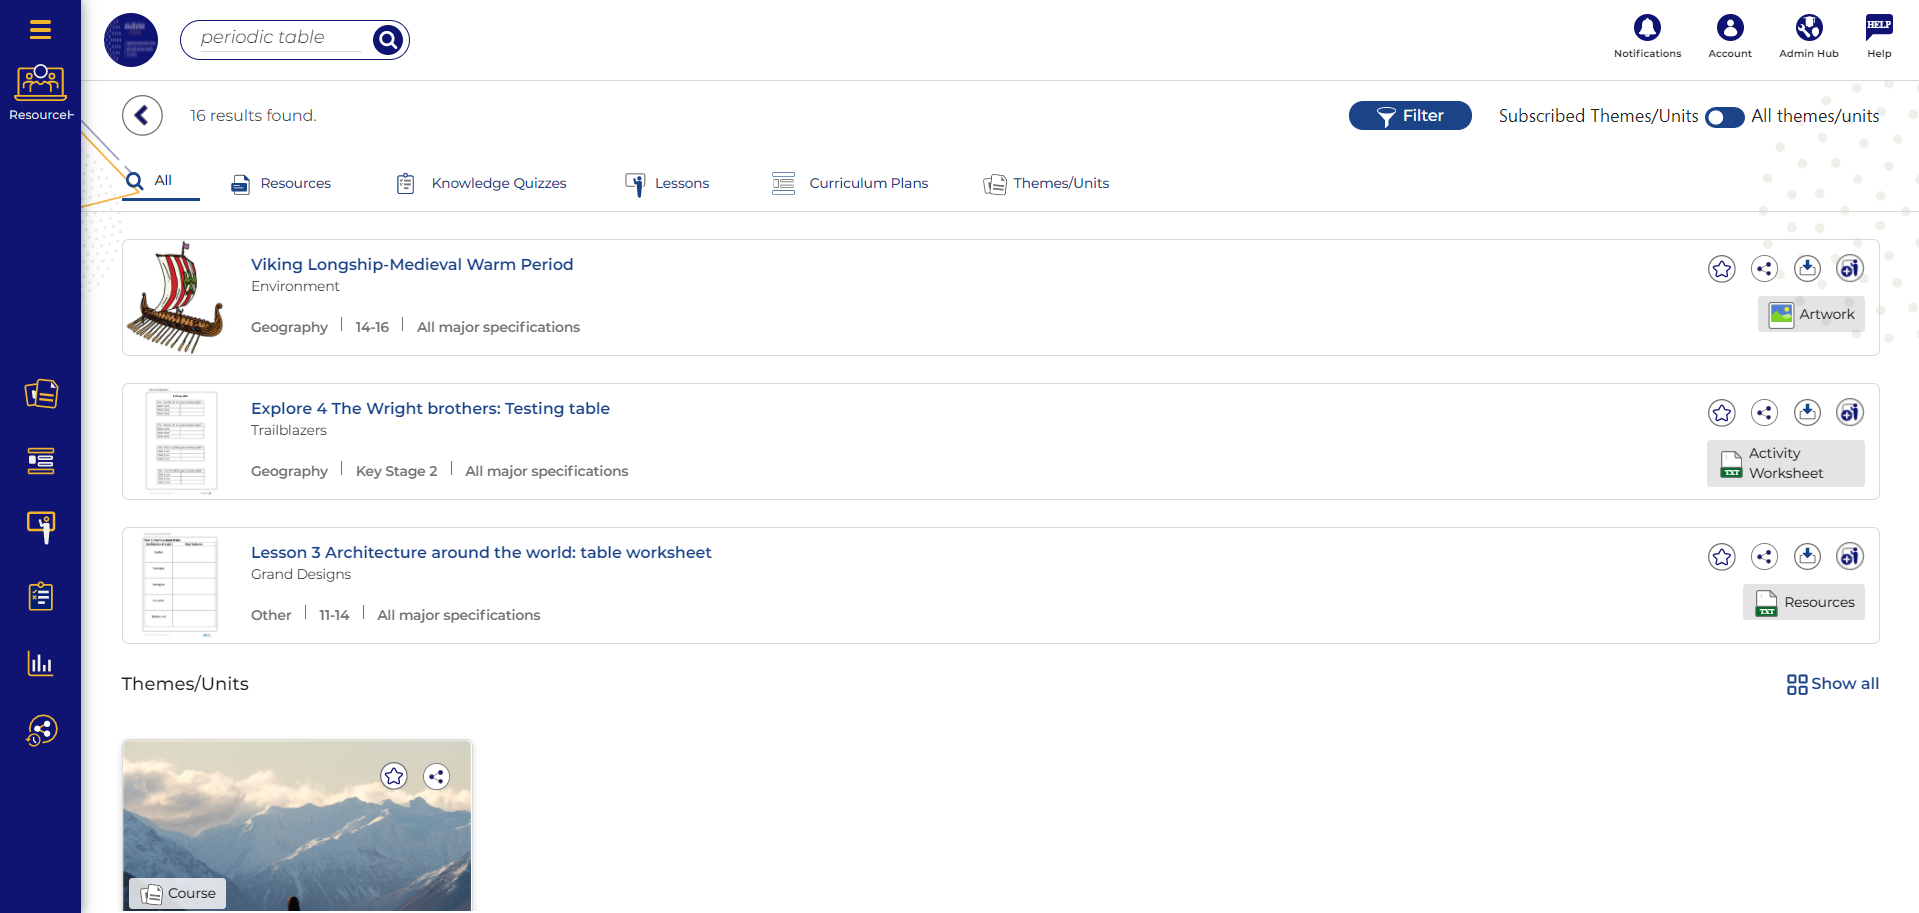Click the search magnifier button

(x=387, y=40)
